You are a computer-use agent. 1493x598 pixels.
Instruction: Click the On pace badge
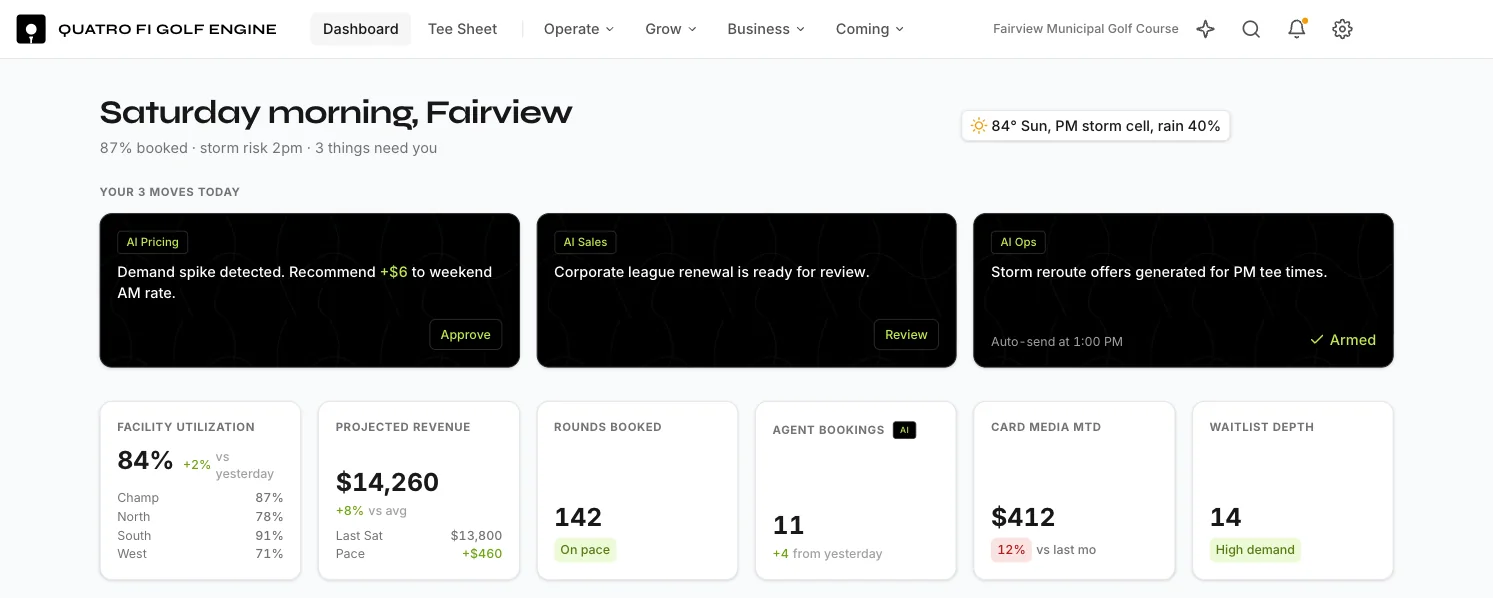point(585,549)
